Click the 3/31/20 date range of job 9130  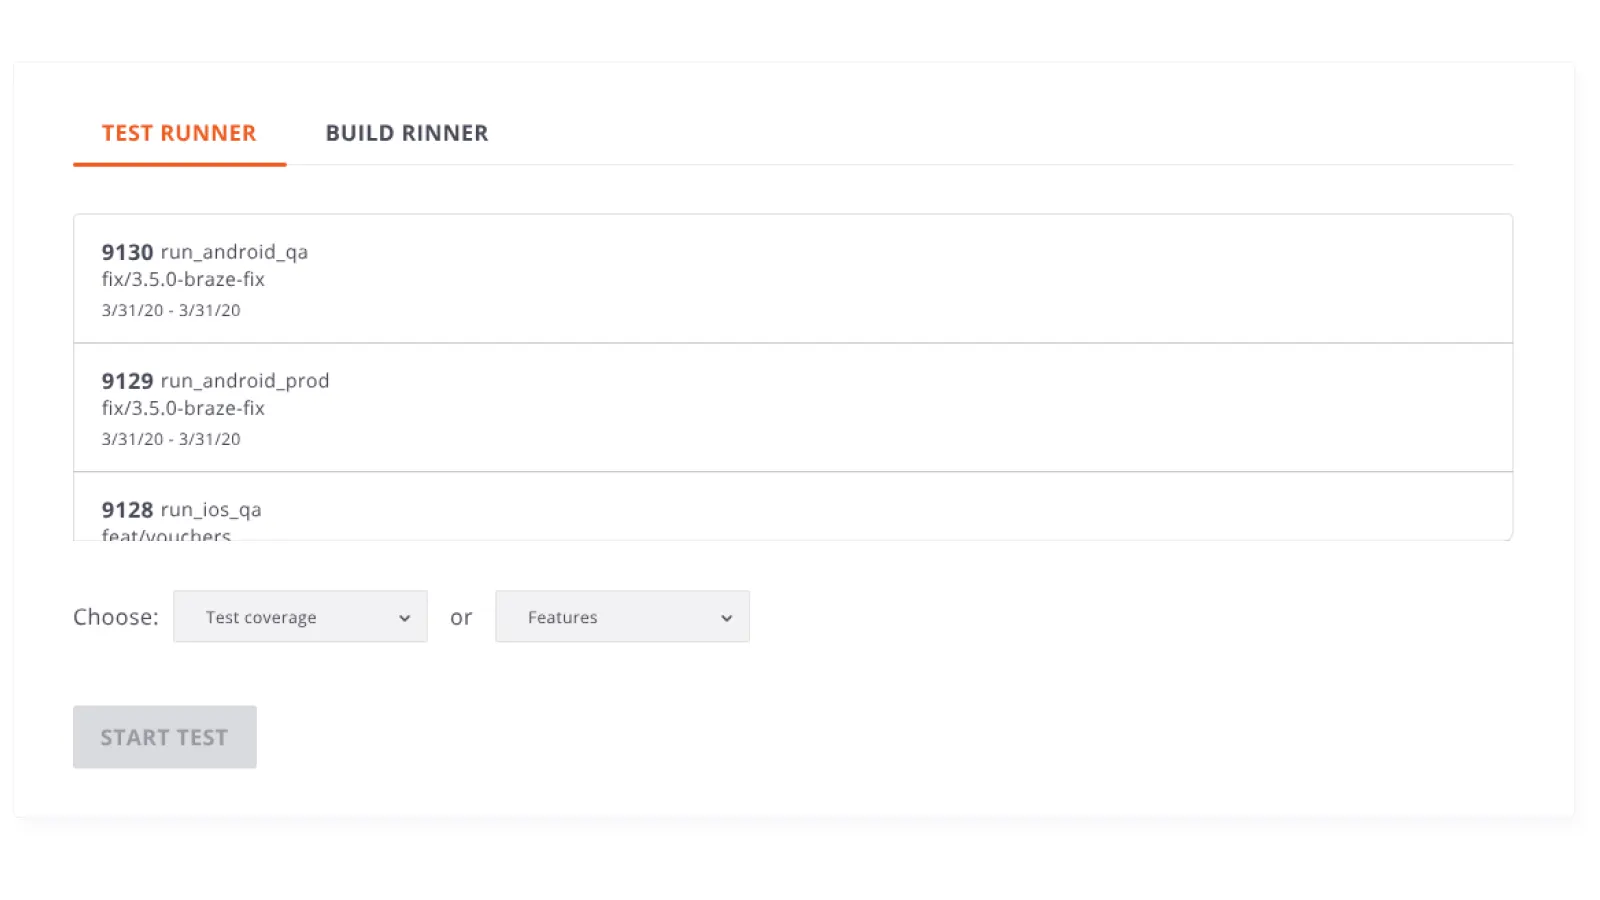pos(171,311)
